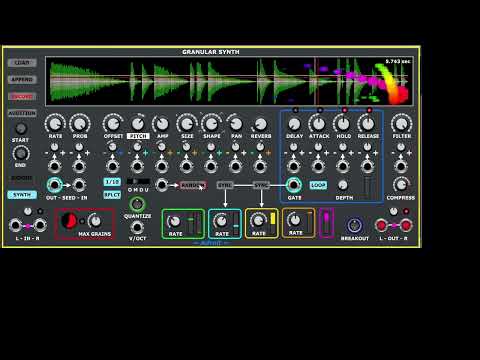The height and width of the screenshot is (360, 480).
Task: Click the cyan button above SPLCT
Action: pos(112,182)
